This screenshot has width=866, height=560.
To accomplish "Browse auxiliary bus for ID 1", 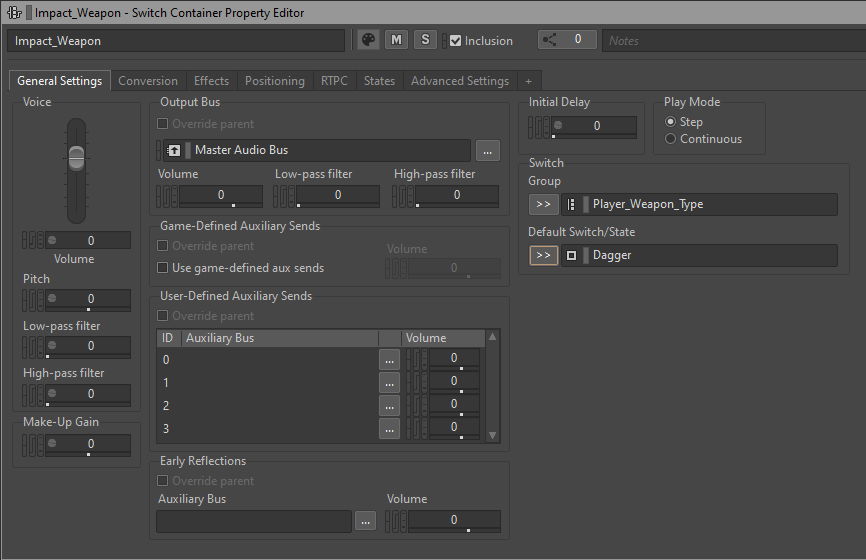I will 389,383.
